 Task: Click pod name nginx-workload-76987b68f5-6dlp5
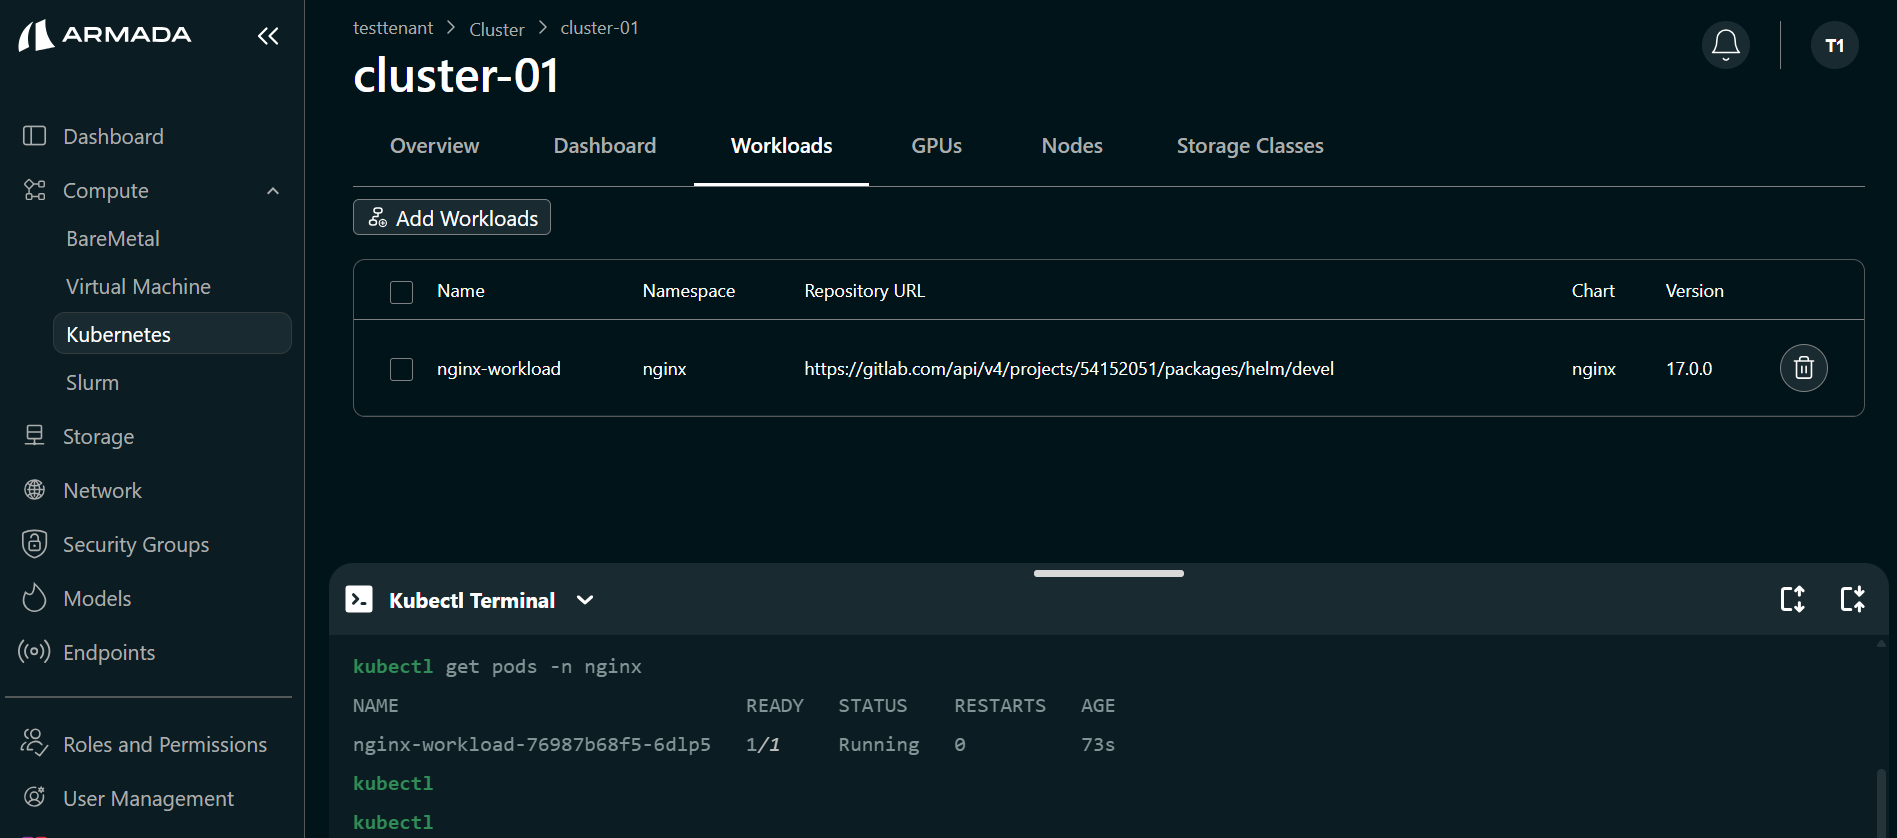point(532,745)
